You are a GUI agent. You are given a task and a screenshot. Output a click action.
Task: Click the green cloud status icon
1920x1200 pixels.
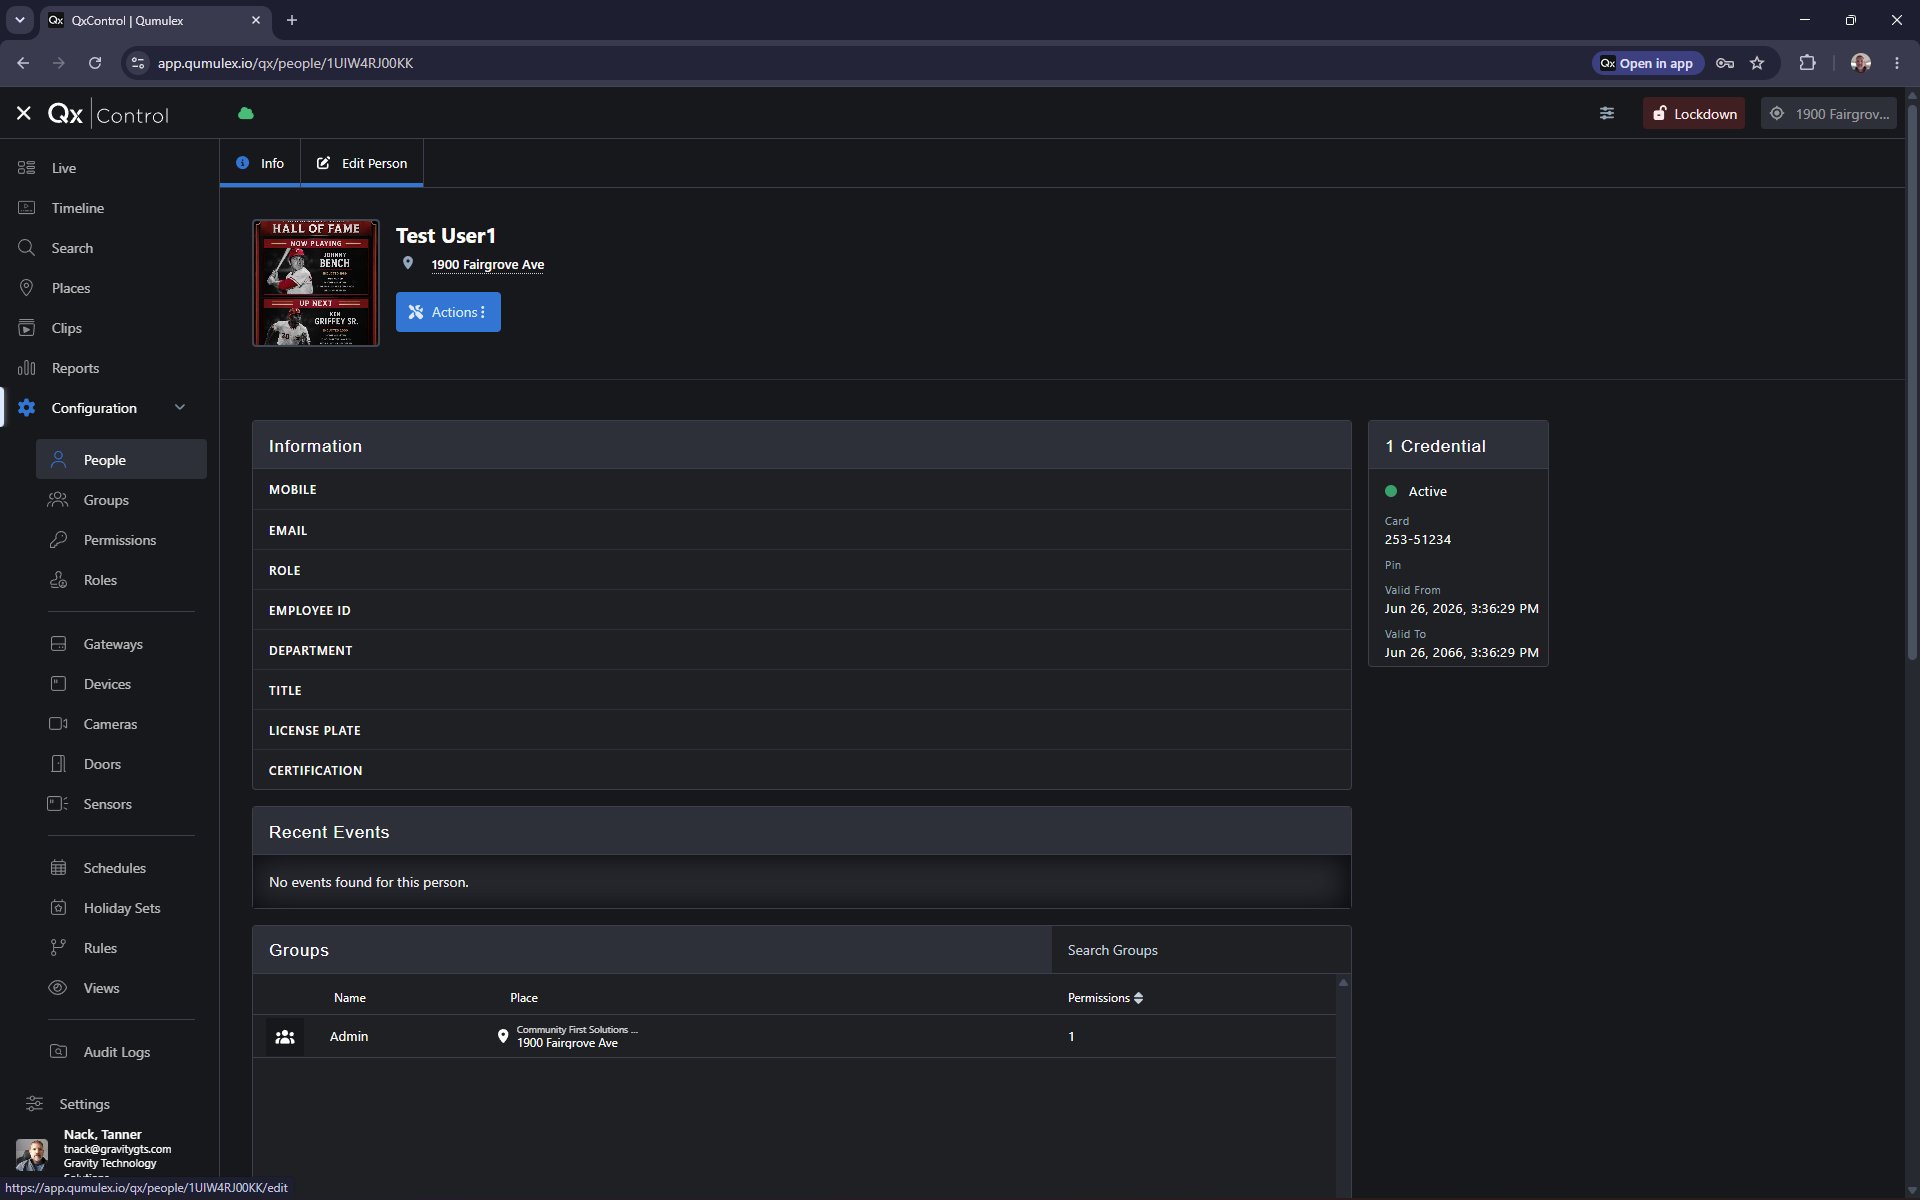(246, 114)
